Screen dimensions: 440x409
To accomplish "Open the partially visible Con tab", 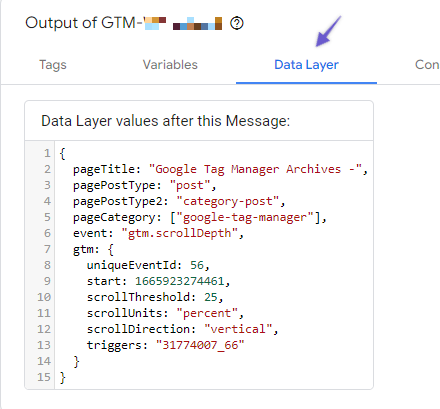I will [427, 65].
